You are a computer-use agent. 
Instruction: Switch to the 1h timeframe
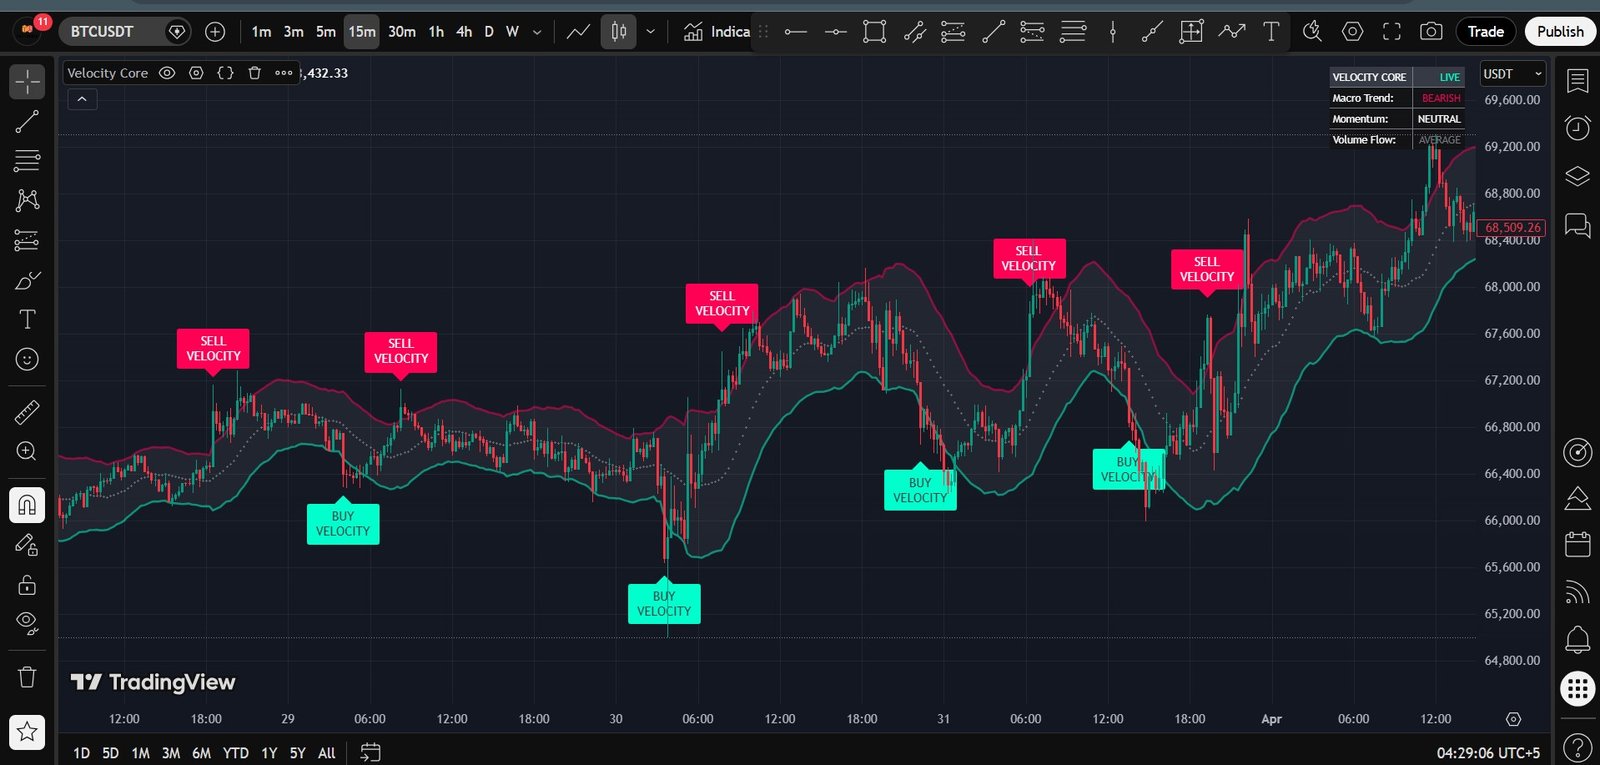[x=436, y=32]
